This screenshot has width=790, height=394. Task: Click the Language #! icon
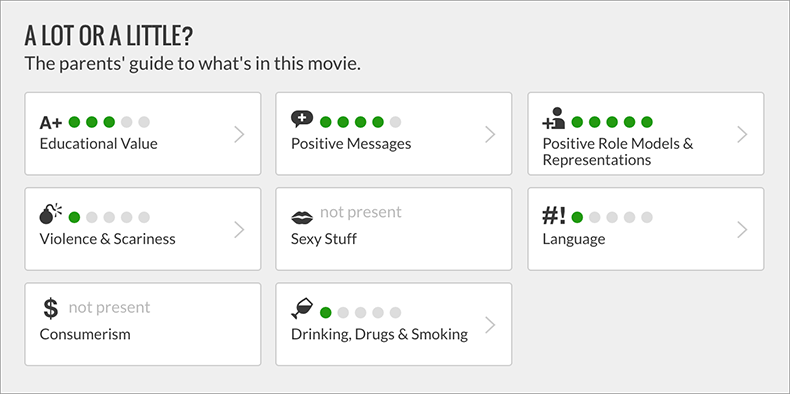click(554, 216)
